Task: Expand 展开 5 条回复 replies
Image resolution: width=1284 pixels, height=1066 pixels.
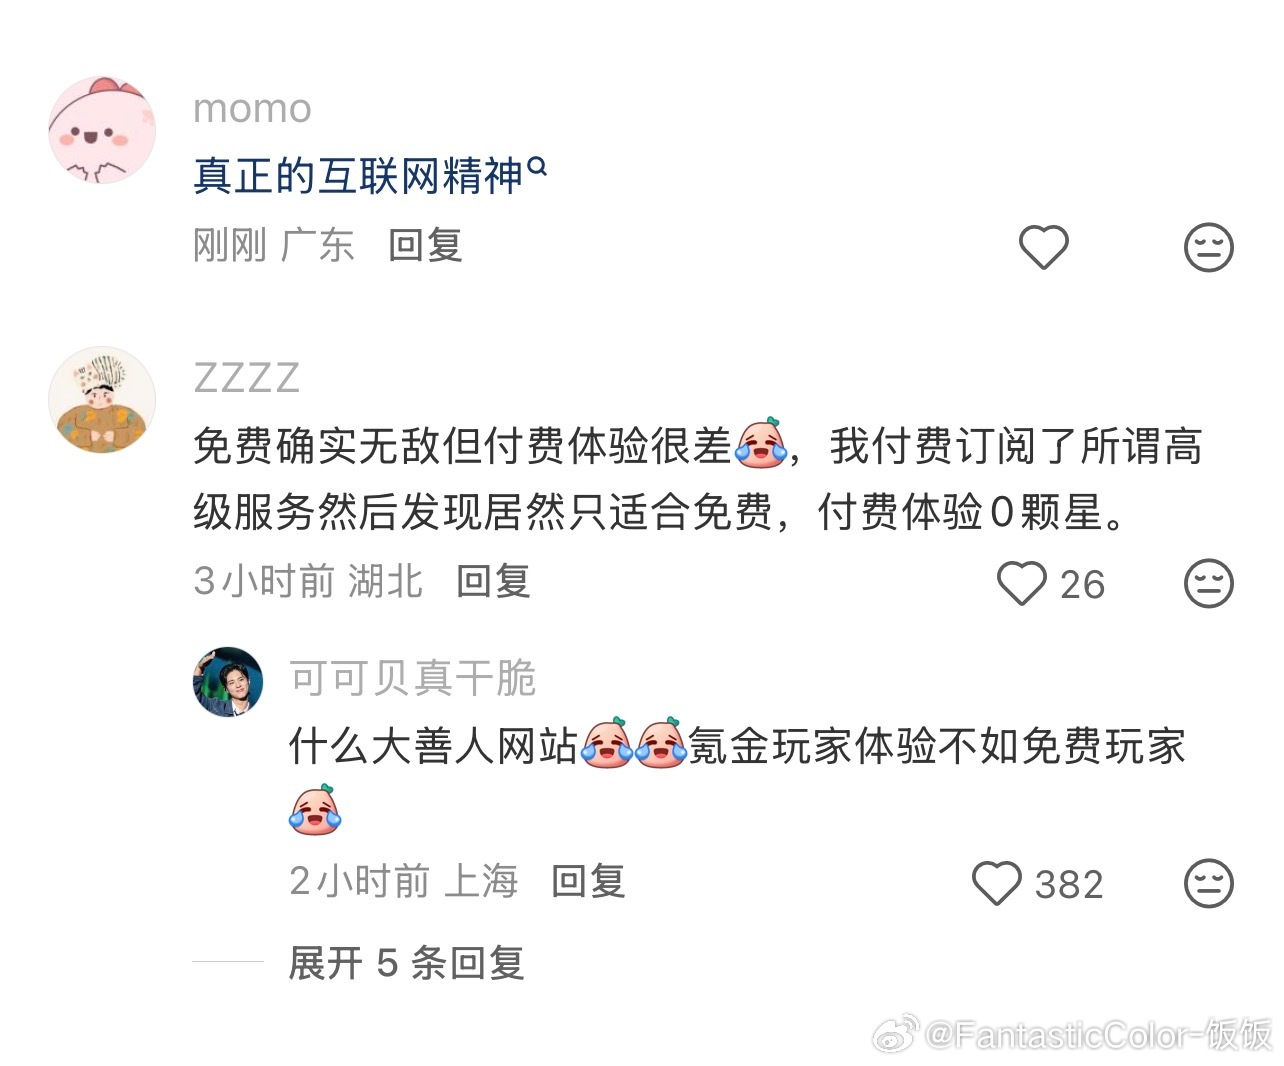Action: pos(406,963)
